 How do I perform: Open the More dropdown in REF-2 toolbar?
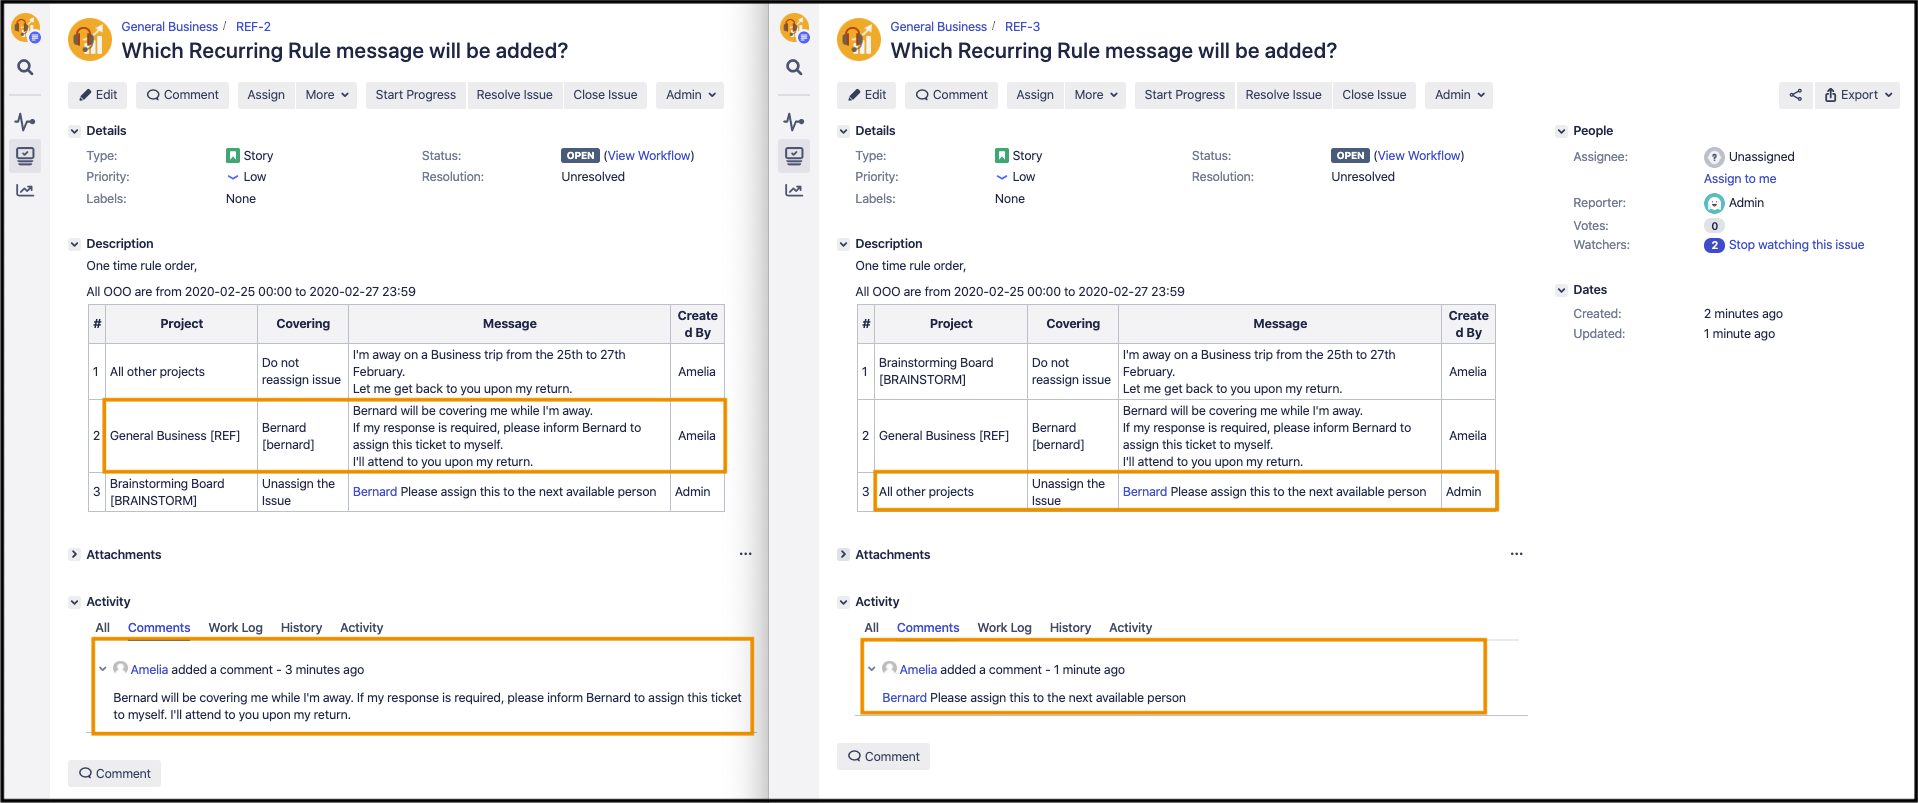(326, 95)
